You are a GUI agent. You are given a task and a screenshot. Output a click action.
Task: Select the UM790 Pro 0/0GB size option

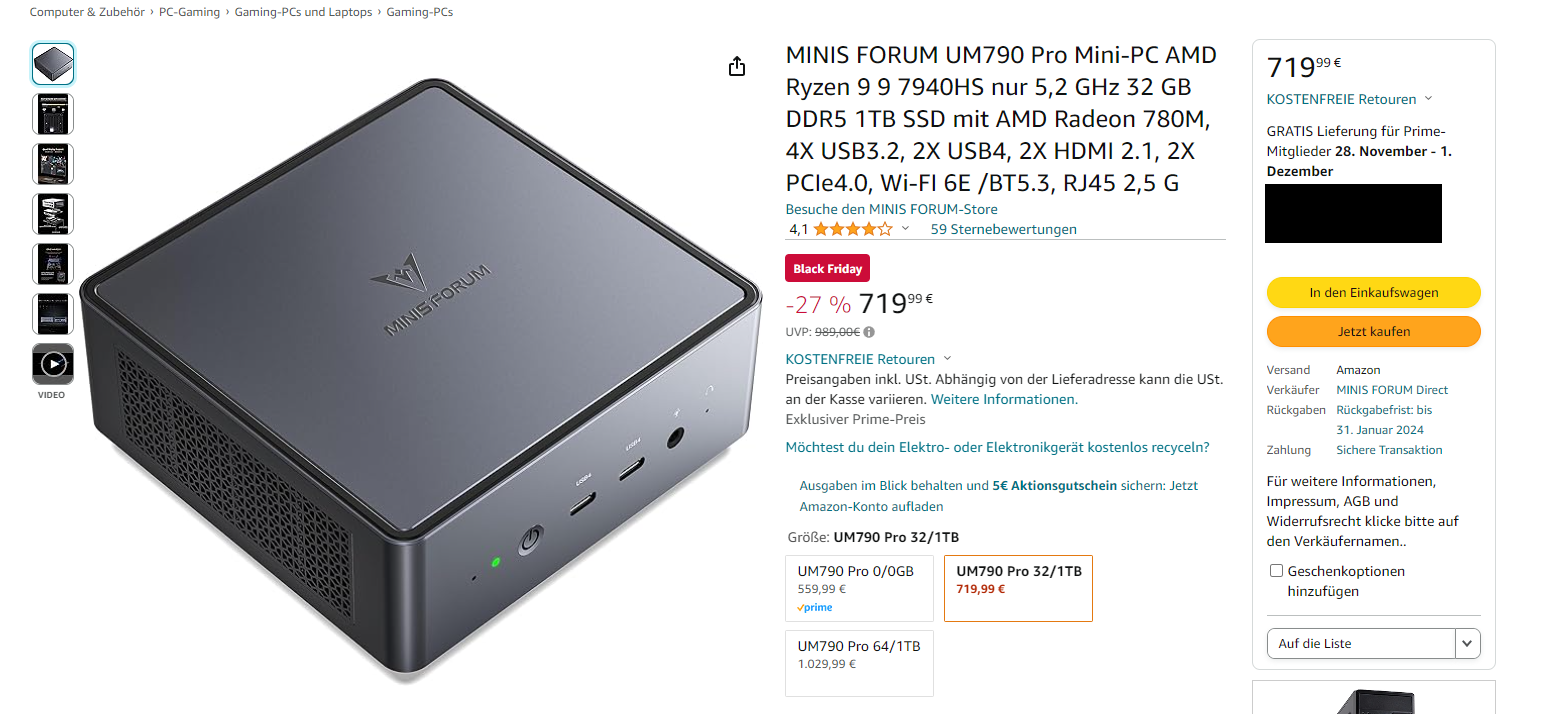pos(860,588)
